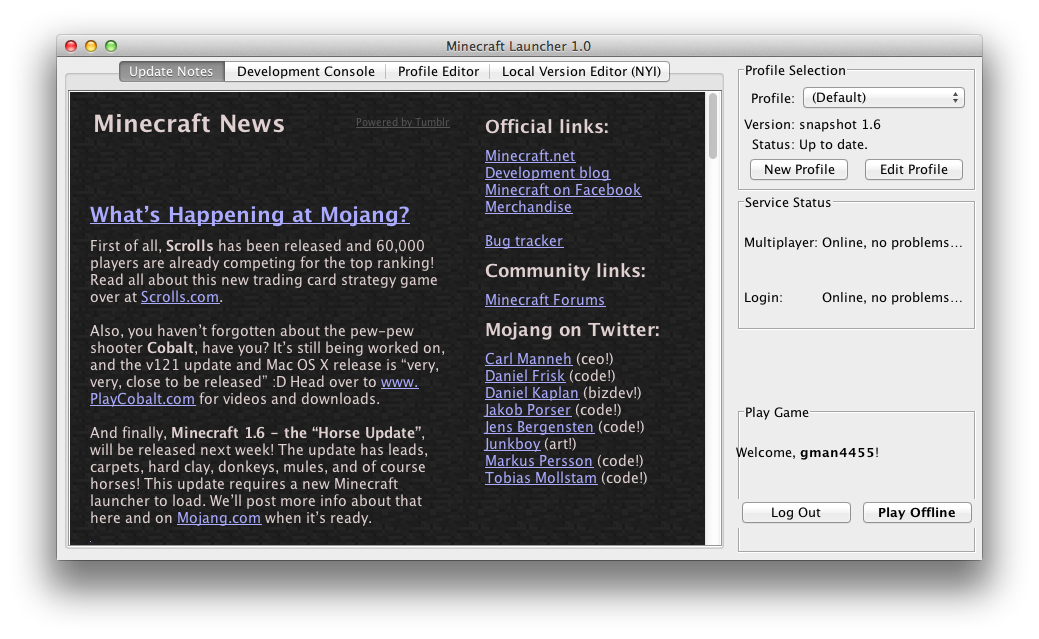Select Local Version Editor (NYI) tab
Viewport: 1039px width, 639px height.
pos(580,72)
